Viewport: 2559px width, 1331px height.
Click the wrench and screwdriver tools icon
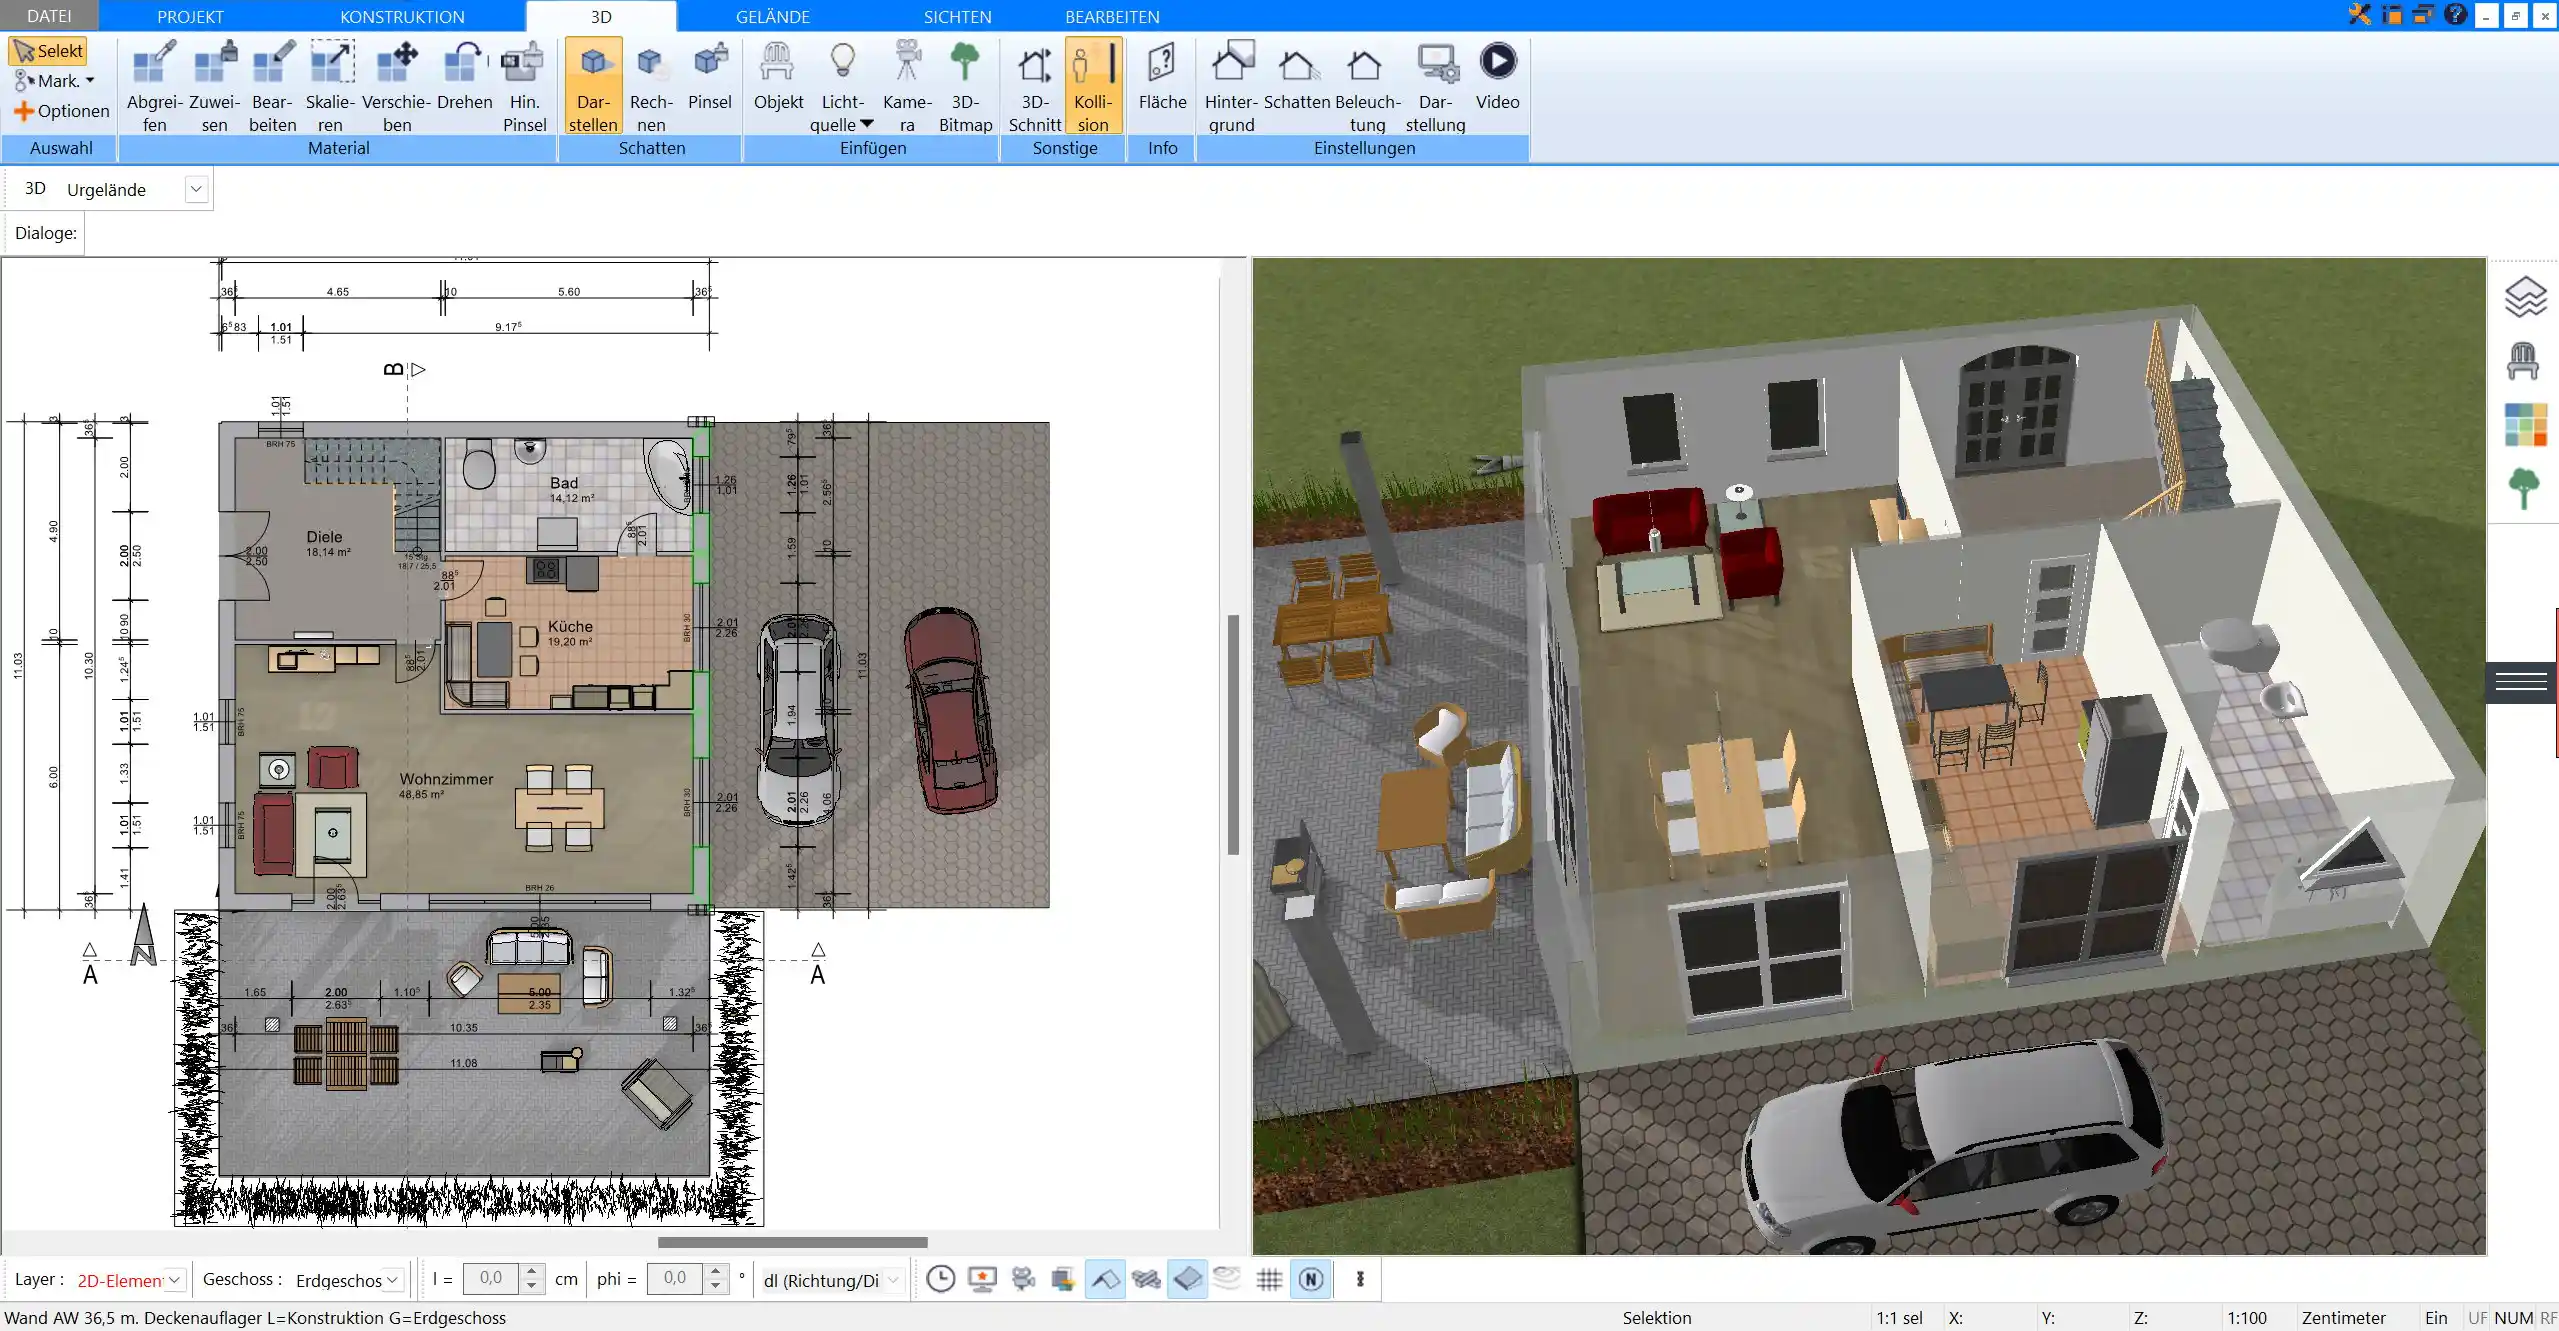click(x=2360, y=14)
